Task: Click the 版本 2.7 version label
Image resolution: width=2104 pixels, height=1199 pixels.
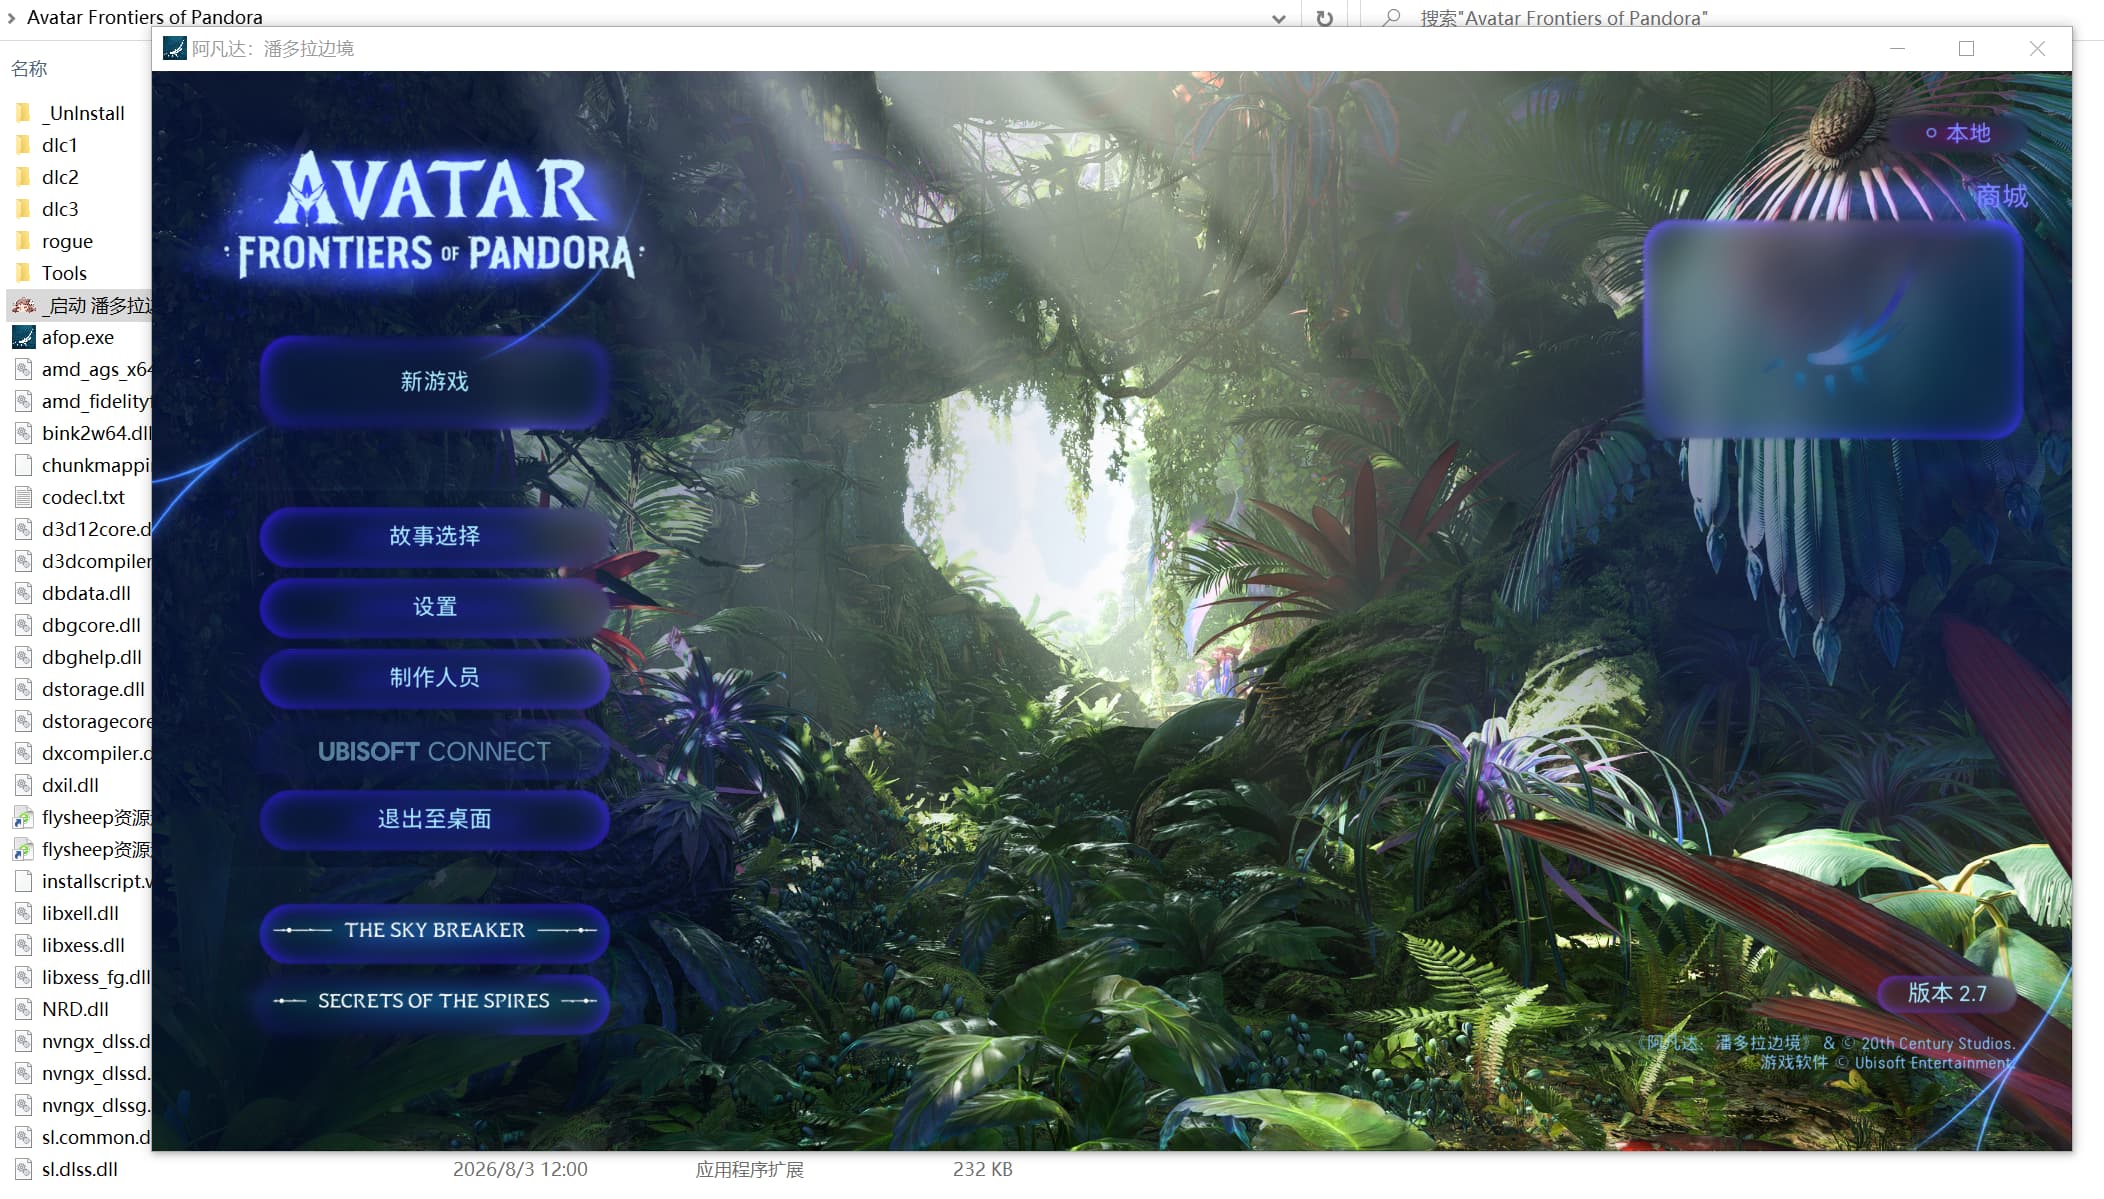Action: (x=1947, y=993)
